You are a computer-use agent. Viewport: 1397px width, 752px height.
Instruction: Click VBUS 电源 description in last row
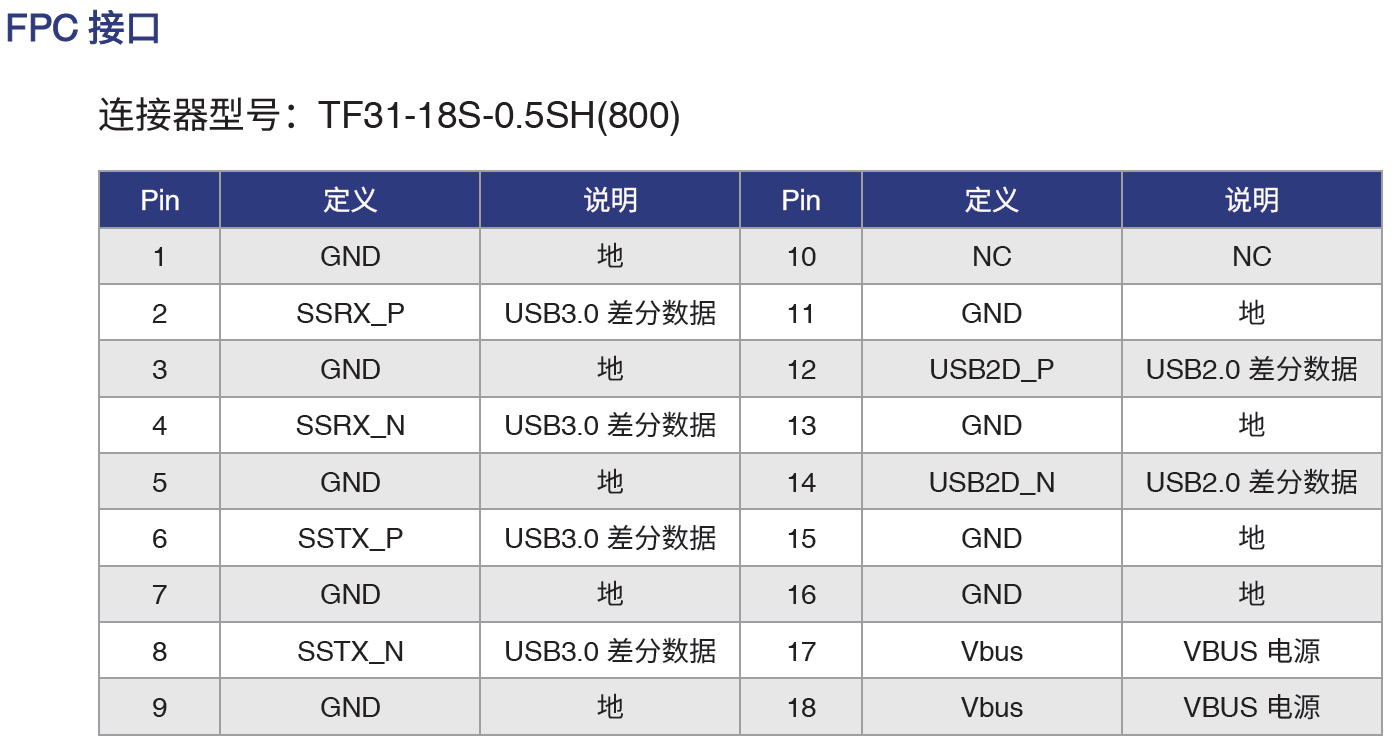coord(1252,708)
